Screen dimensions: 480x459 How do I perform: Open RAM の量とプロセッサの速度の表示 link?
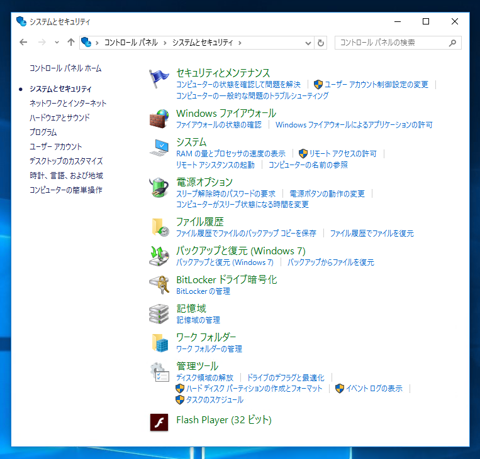pyautogui.click(x=231, y=153)
